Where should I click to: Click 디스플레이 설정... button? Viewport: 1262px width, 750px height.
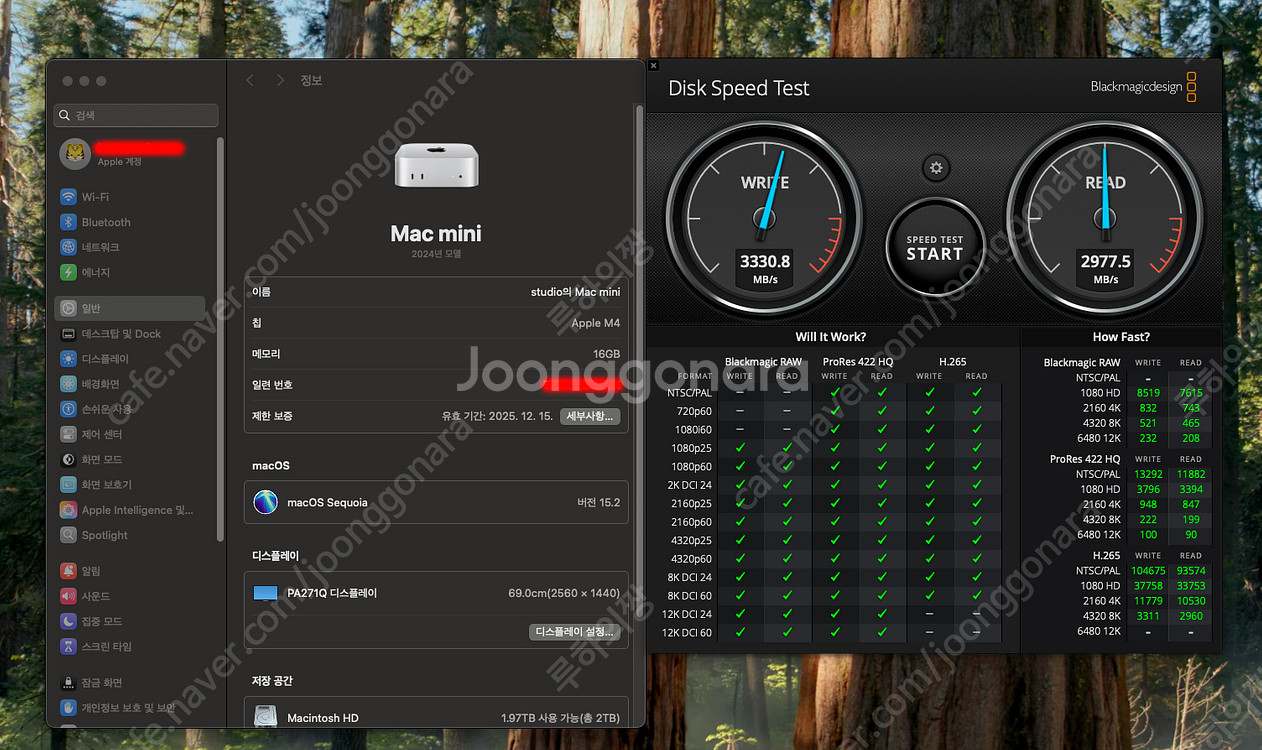coord(575,632)
